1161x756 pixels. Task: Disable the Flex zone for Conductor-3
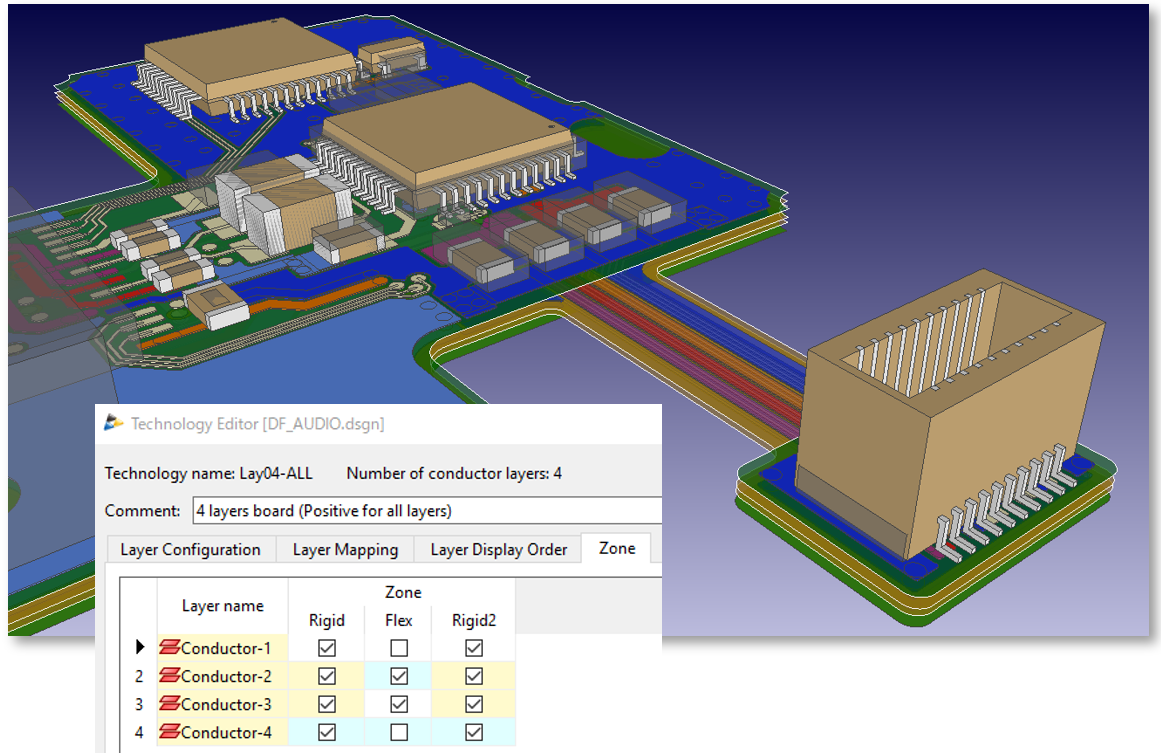click(399, 704)
